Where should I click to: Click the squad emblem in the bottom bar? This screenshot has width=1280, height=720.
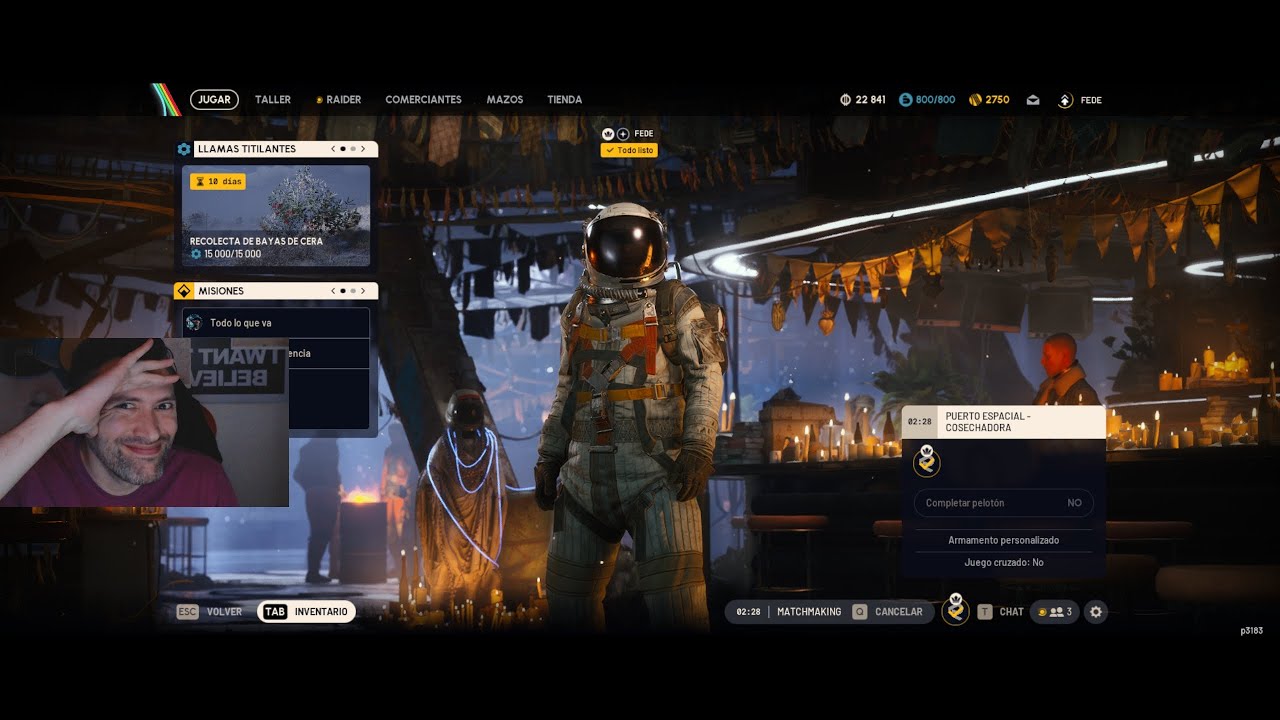click(955, 609)
